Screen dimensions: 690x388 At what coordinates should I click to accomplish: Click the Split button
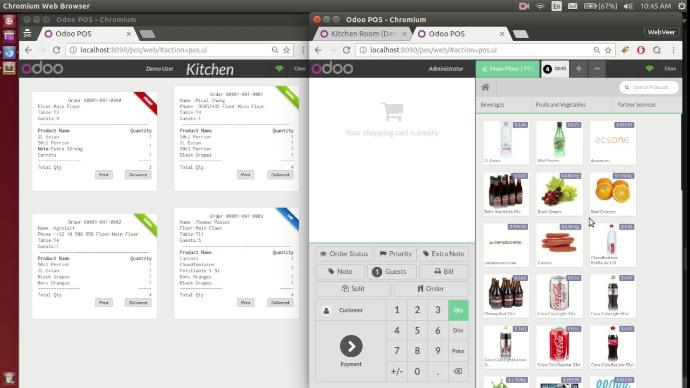point(353,289)
